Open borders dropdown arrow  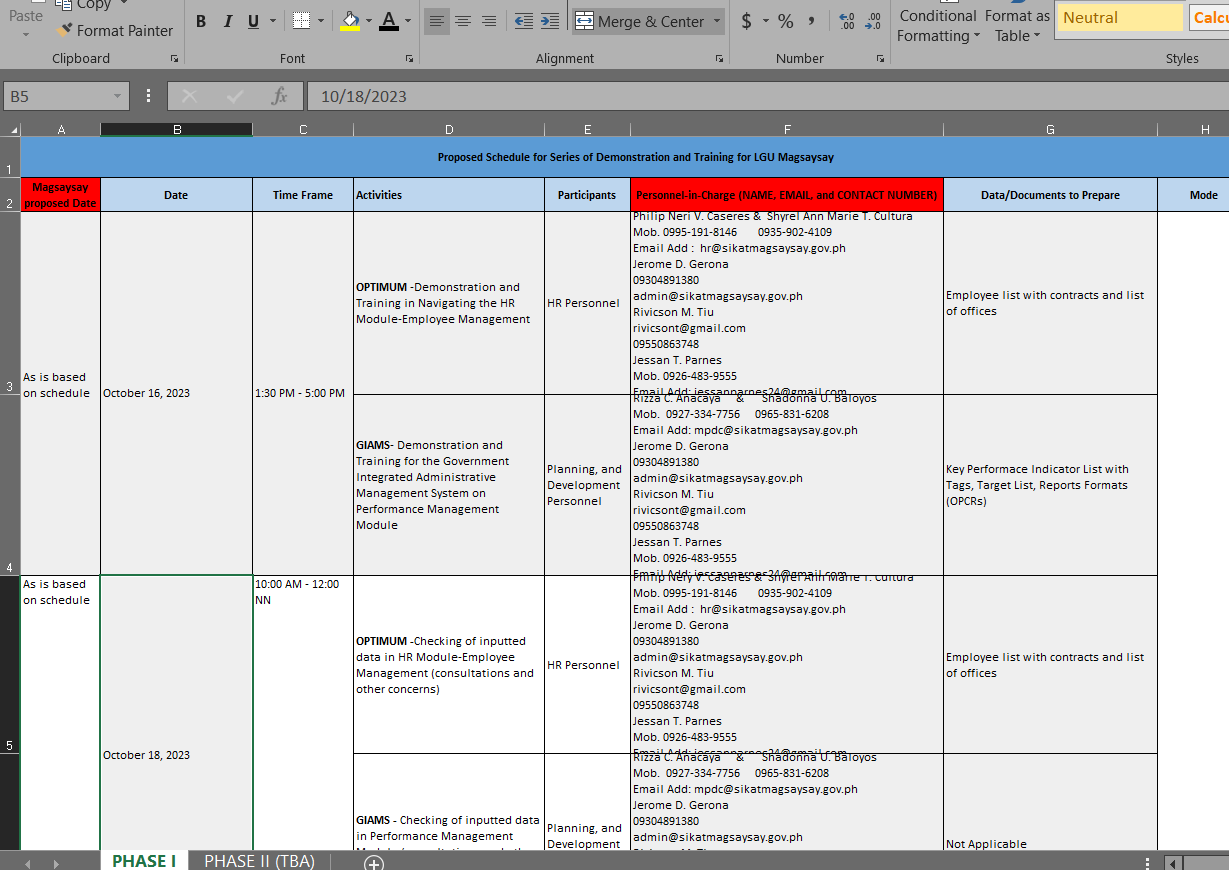tap(321, 21)
